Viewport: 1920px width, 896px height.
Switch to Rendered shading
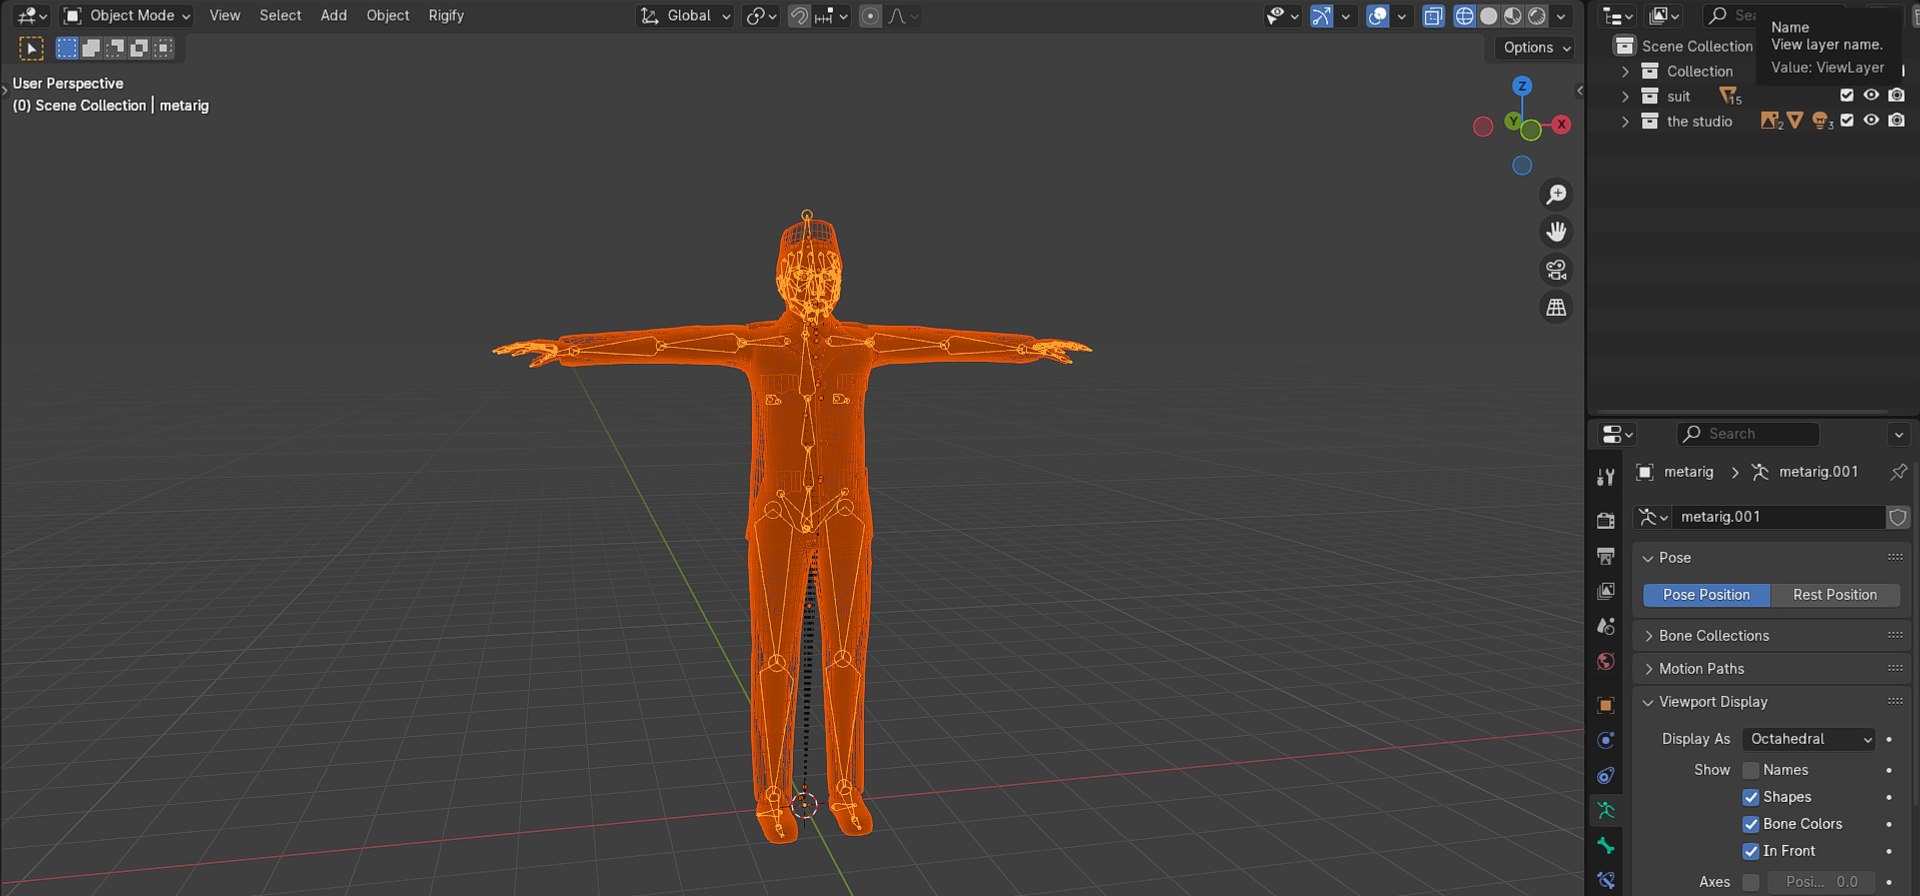tap(1537, 15)
